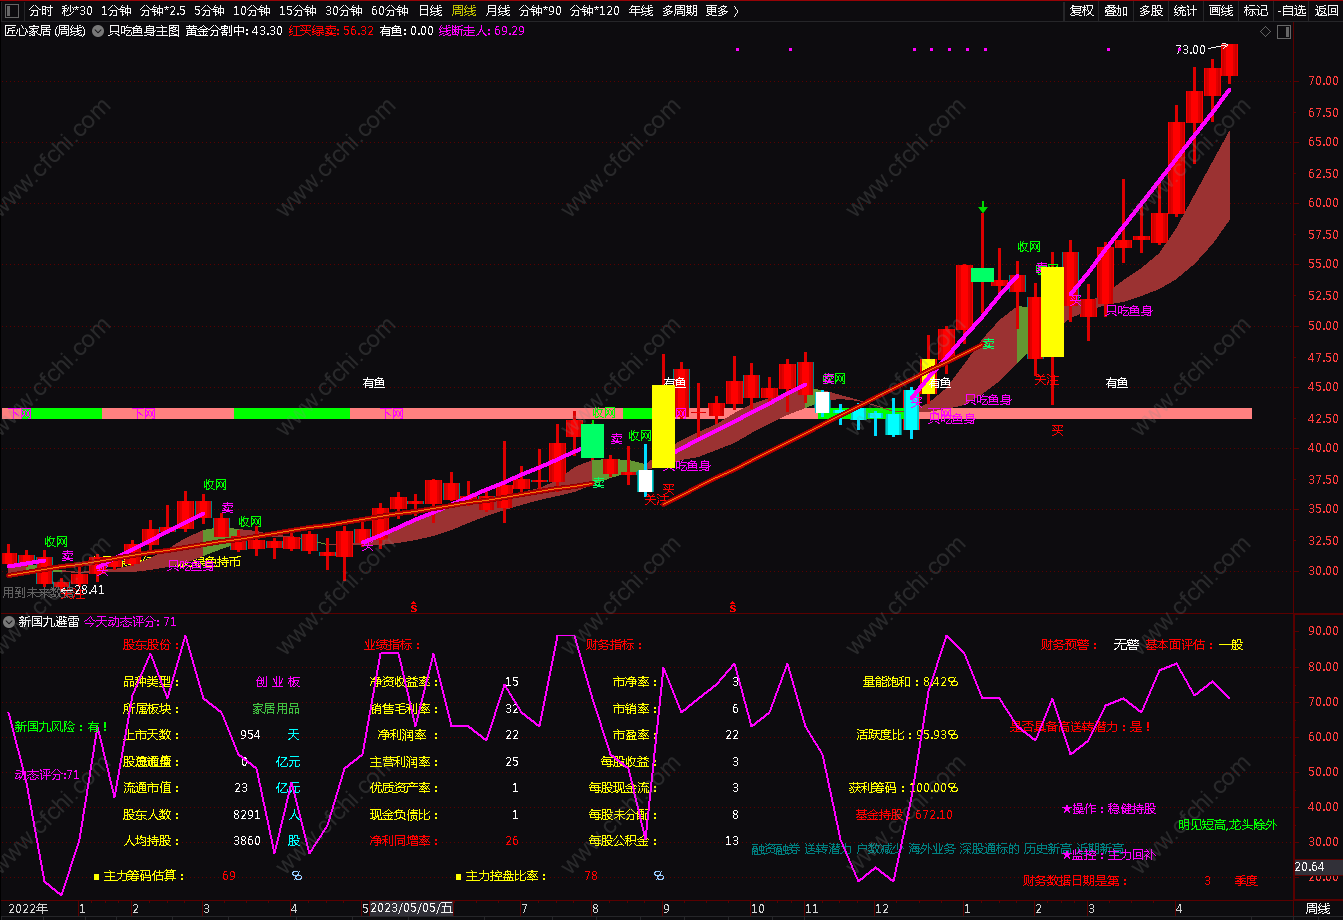Click the 只吃鱼身主图 indicator title
The image size is (1343, 920).
[144, 31]
